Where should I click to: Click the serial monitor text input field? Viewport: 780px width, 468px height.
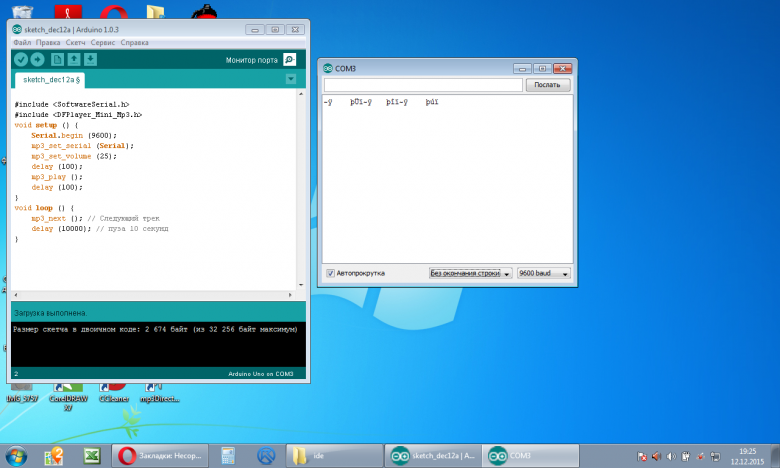[422, 85]
